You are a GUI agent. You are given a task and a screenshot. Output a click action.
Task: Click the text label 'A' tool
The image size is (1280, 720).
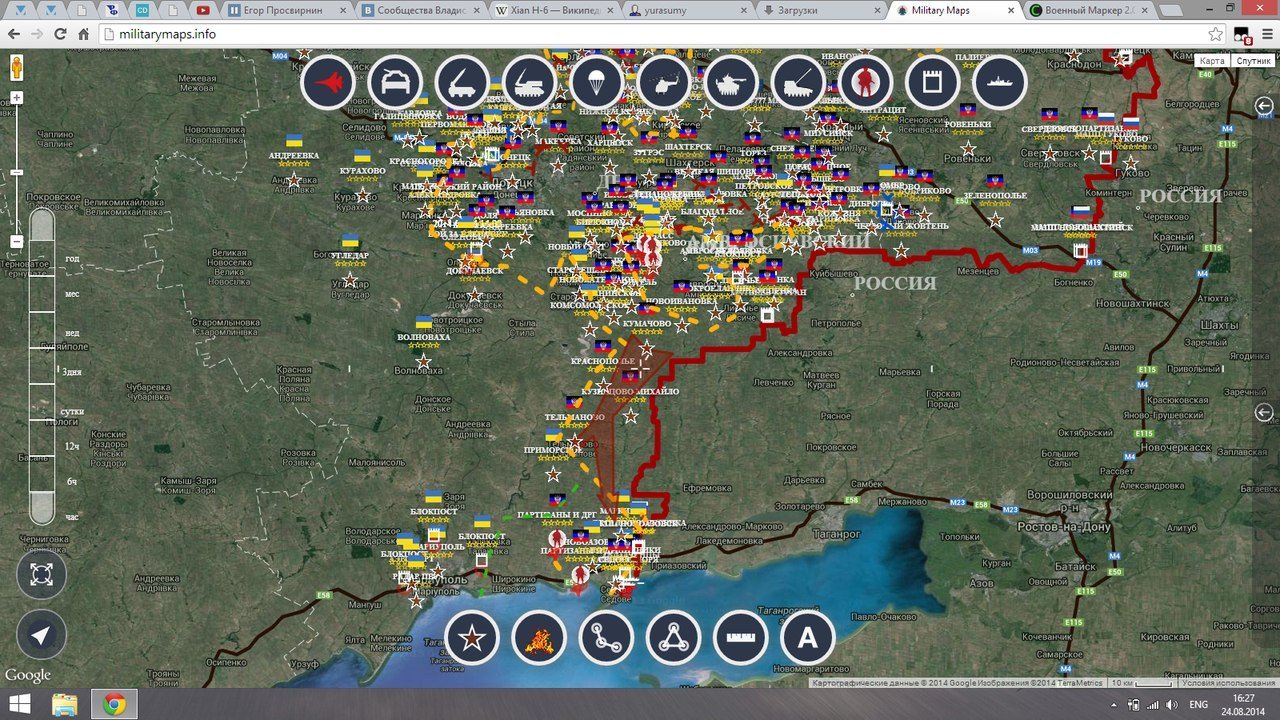(807, 637)
